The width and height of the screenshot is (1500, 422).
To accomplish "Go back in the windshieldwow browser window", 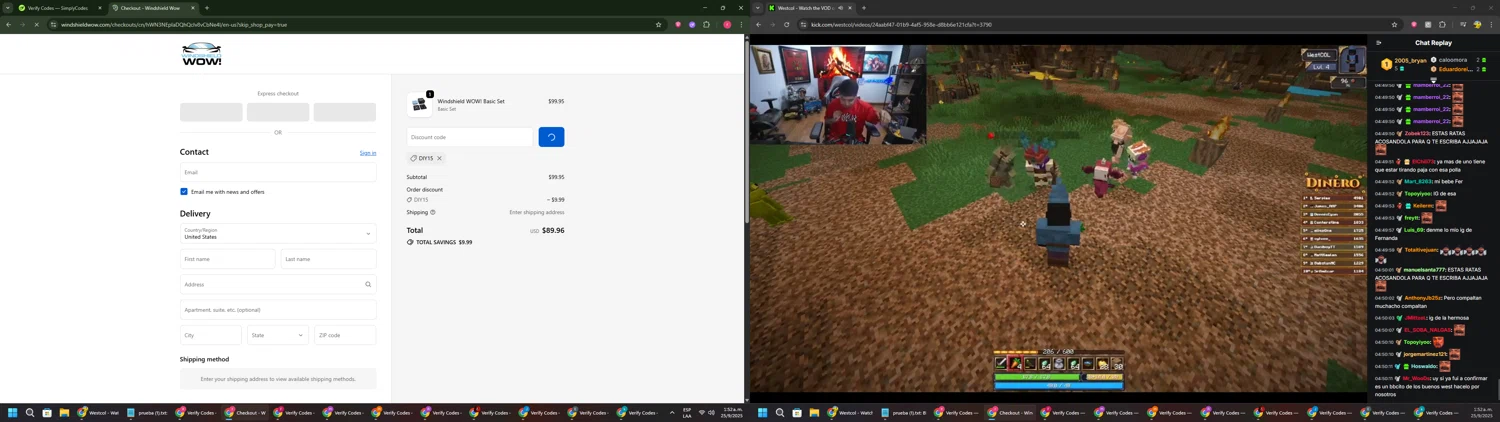I will [x=8, y=25].
